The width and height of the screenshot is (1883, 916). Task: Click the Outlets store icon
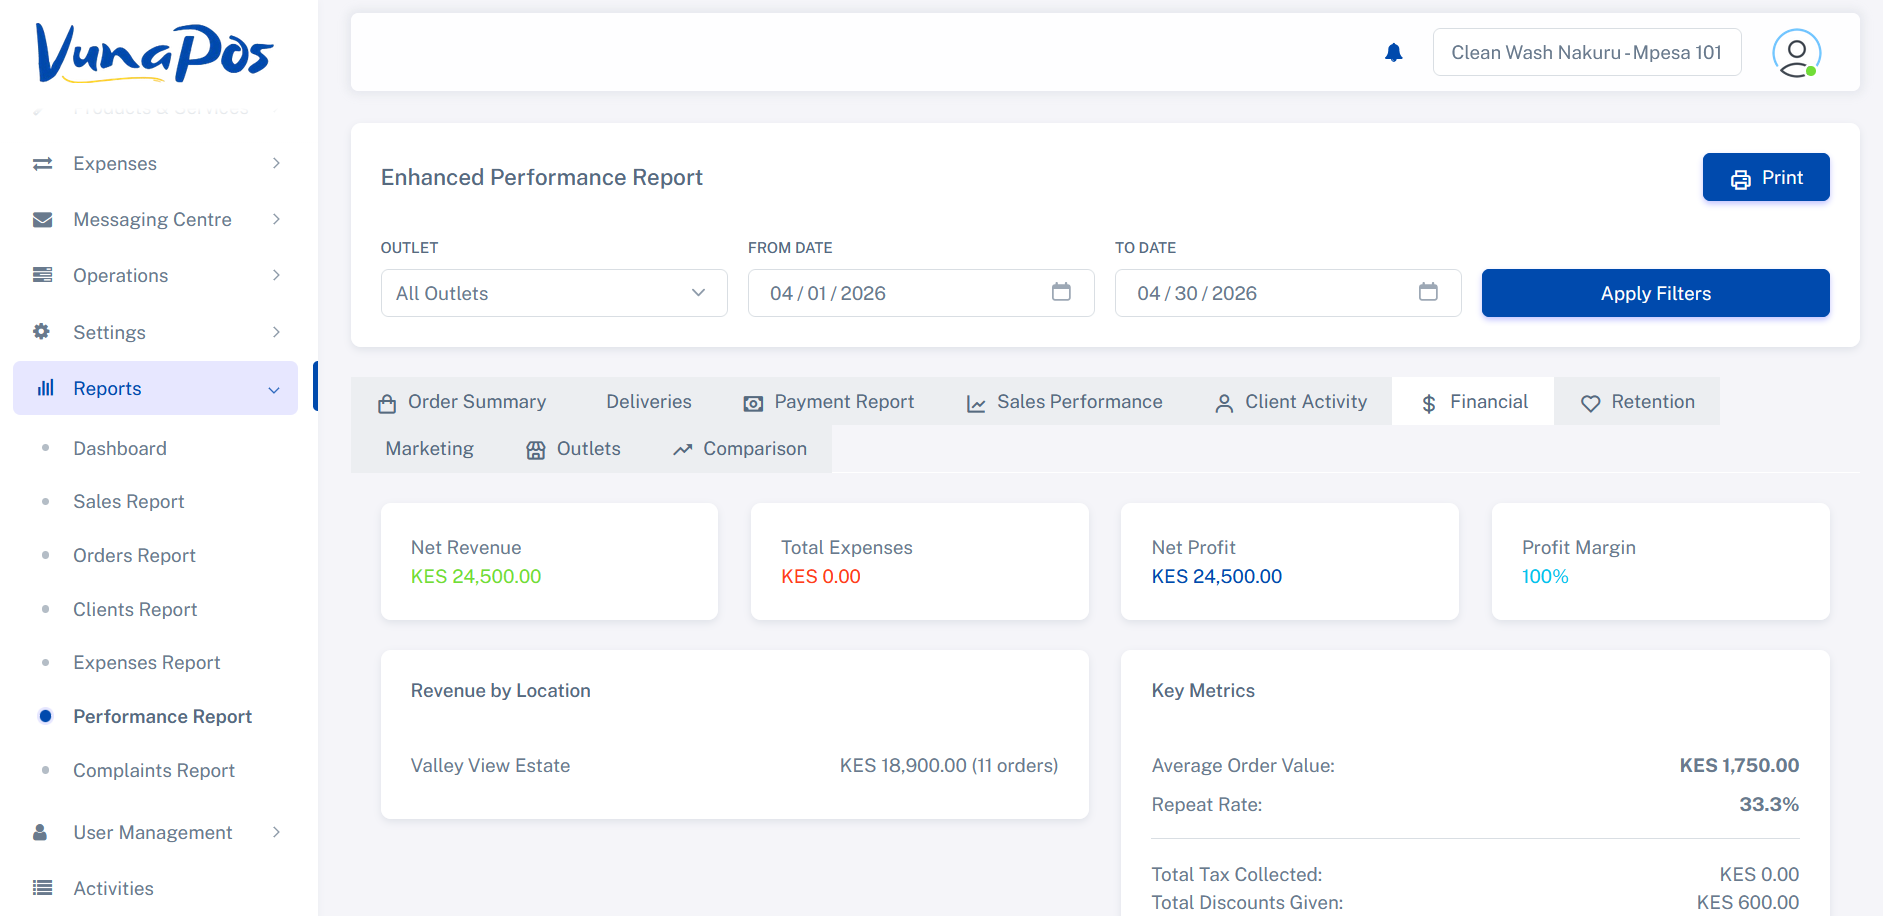pos(536,451)
